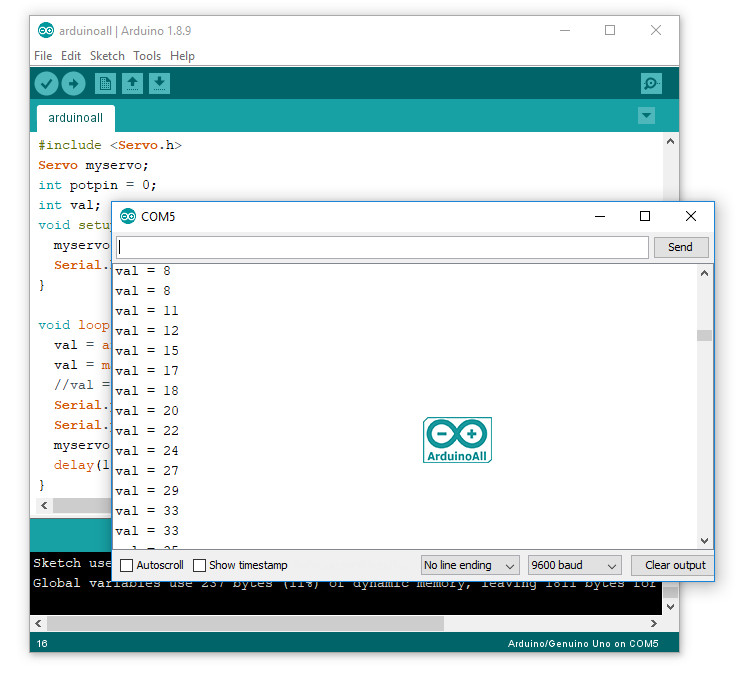Click the Arduino logo in COM5 title bar
Image resolution: width=752 pixels, height=676 pixels.
pyautogui.click(x=128, y=216)
